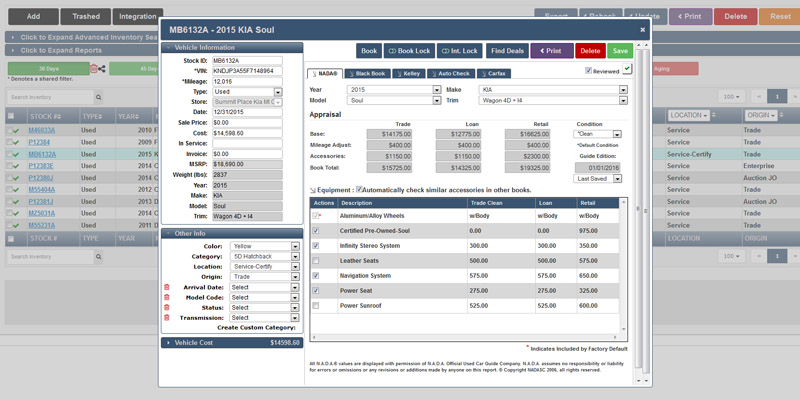The width and height of the screenshot is (800, 400).
Task: Open the vehicle Type dropdown
Action: (x=247, y=92)
